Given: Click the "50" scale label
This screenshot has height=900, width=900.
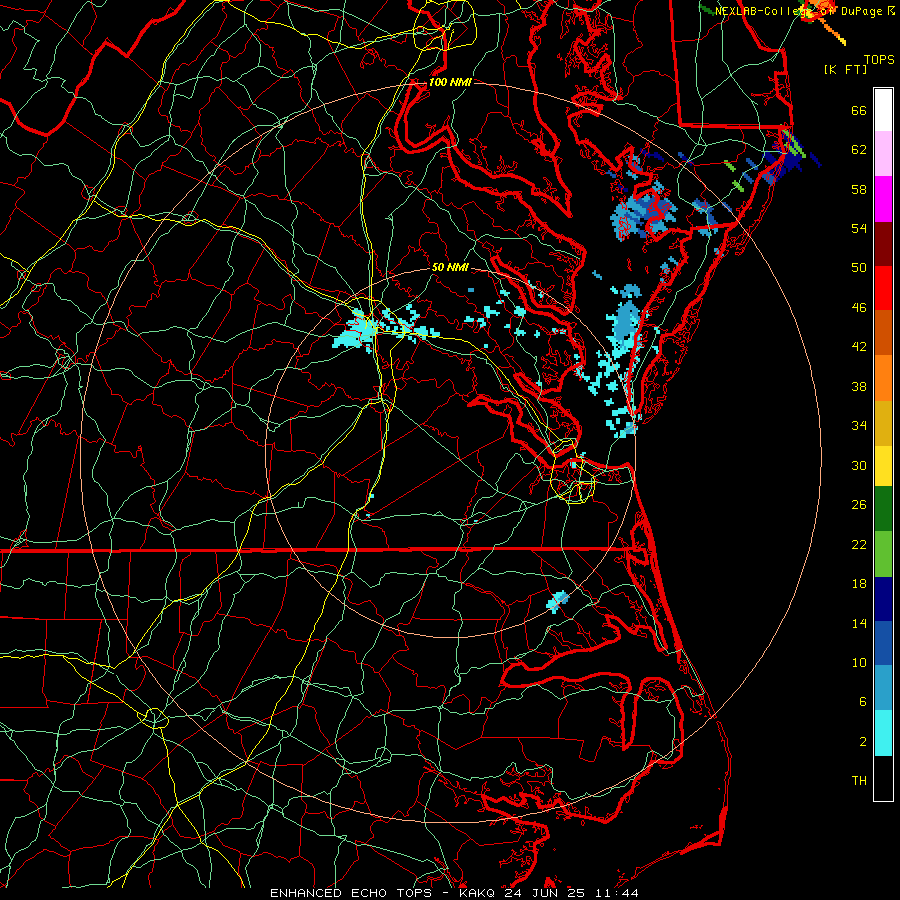Looking at the screenshot, I should pyautogui.click(x=859, y=268).
